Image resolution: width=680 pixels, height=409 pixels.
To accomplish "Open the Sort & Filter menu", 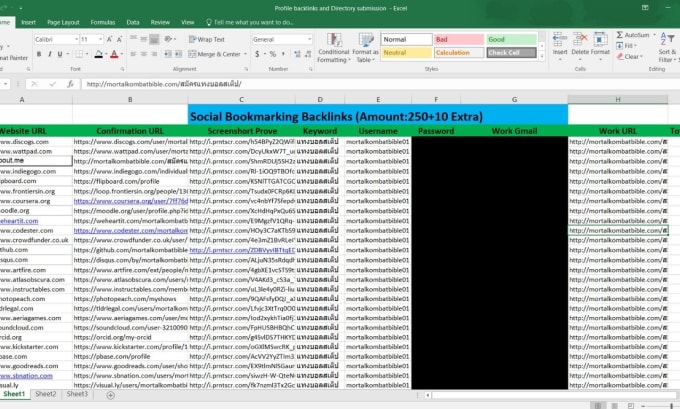I will point(666,48).
